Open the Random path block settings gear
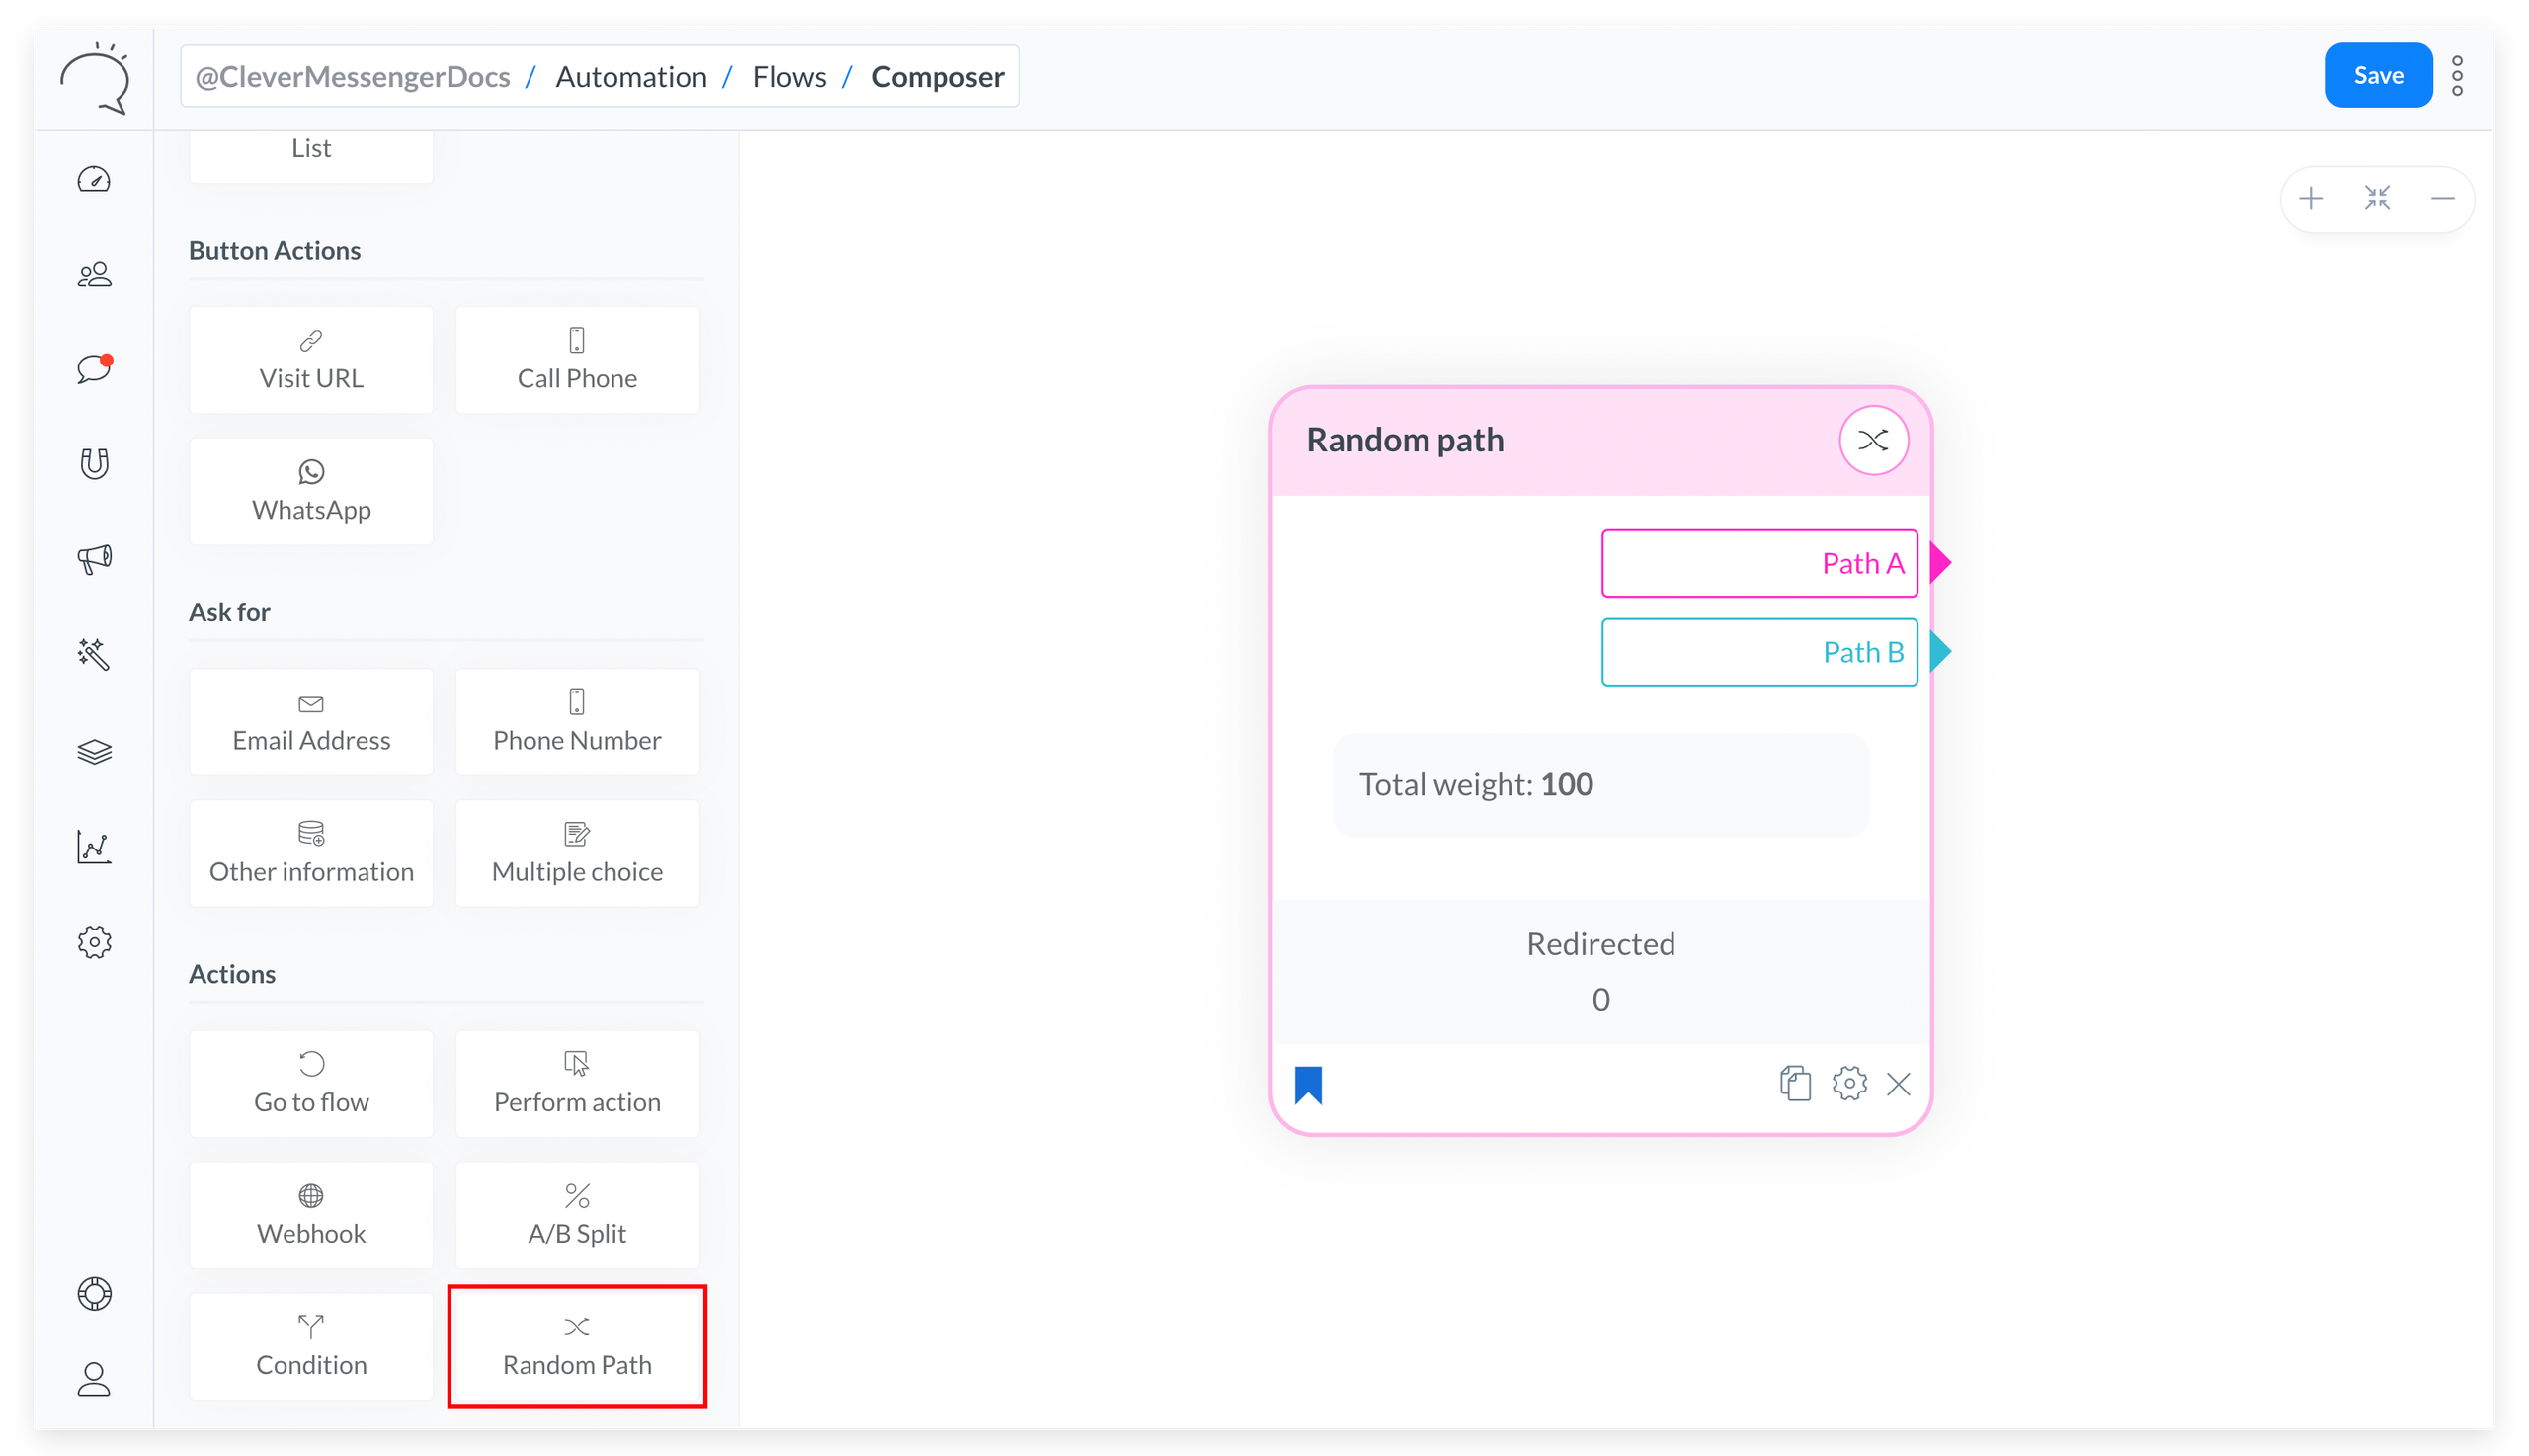Image resolution: width=2529 pixels, height=1456 pixels. pos(1849,1084)
